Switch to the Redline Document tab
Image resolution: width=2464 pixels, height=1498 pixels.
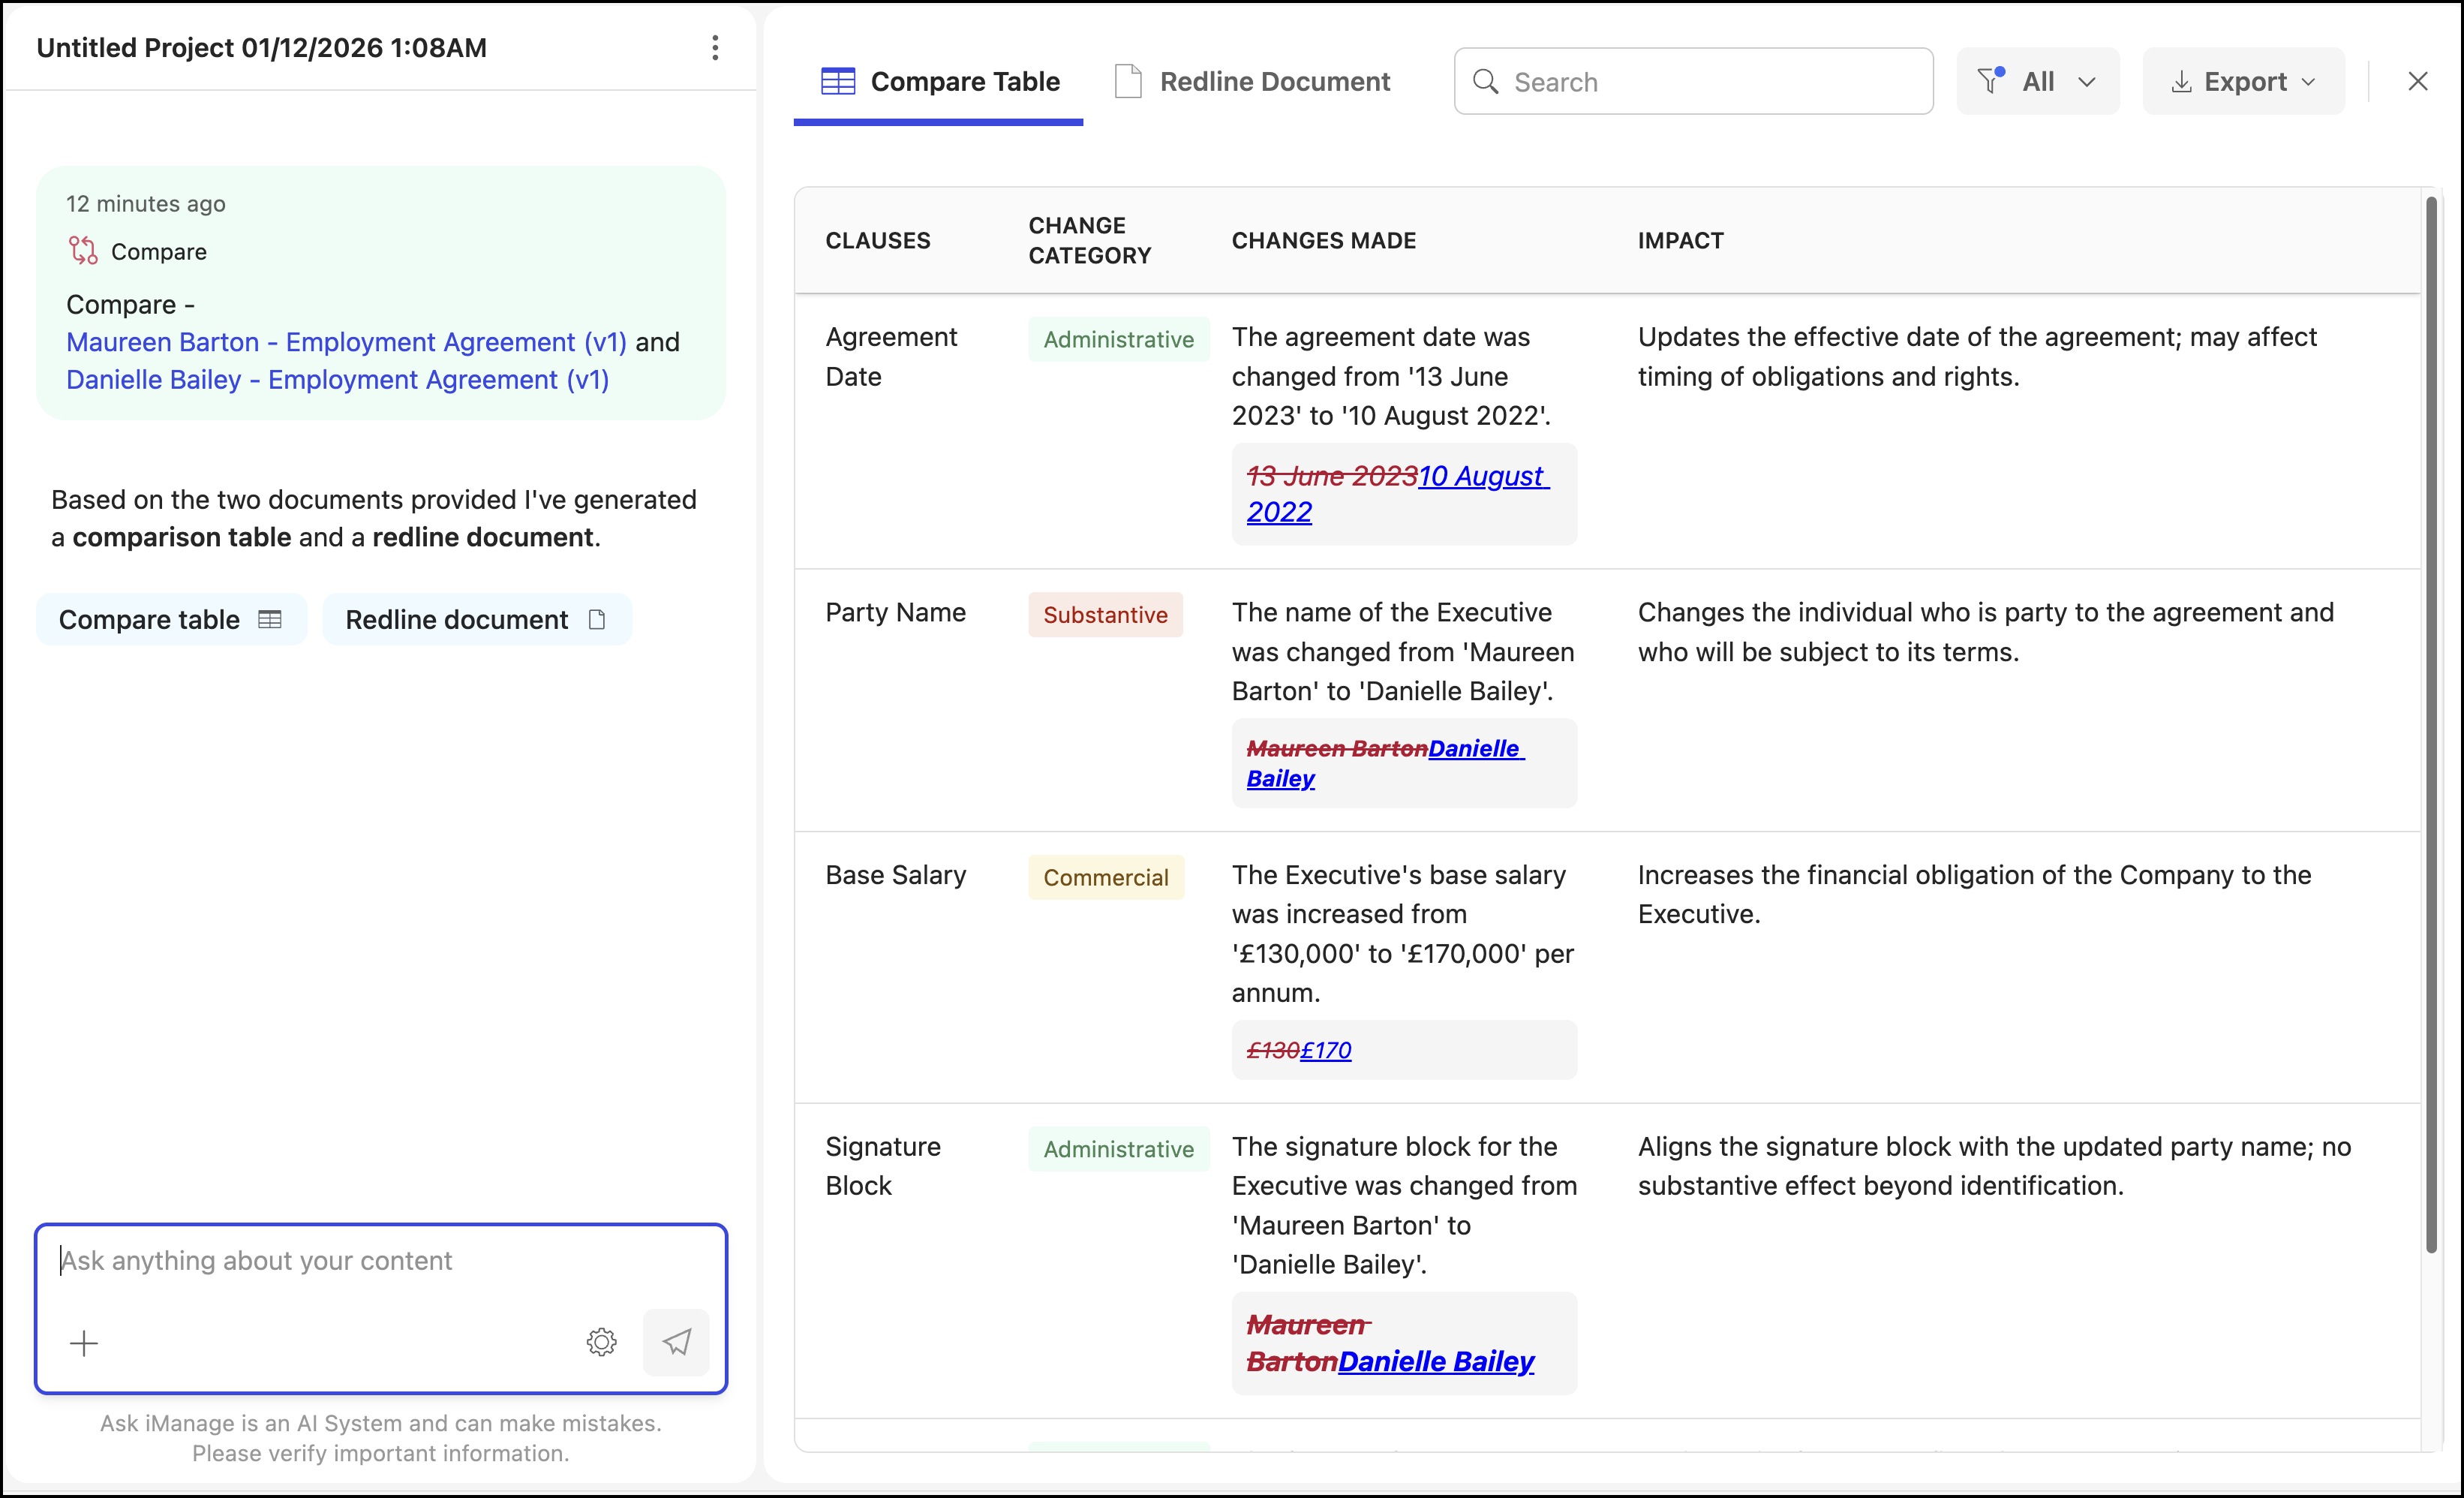tap(1253, 81)
